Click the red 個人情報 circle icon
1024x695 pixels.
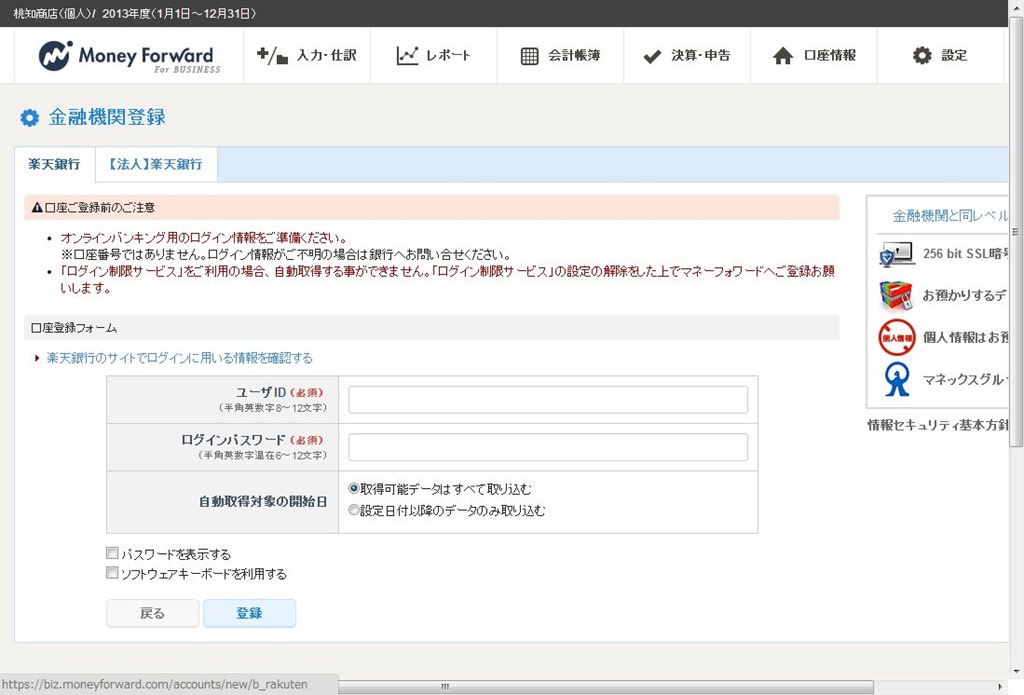[x=897, y=338]
